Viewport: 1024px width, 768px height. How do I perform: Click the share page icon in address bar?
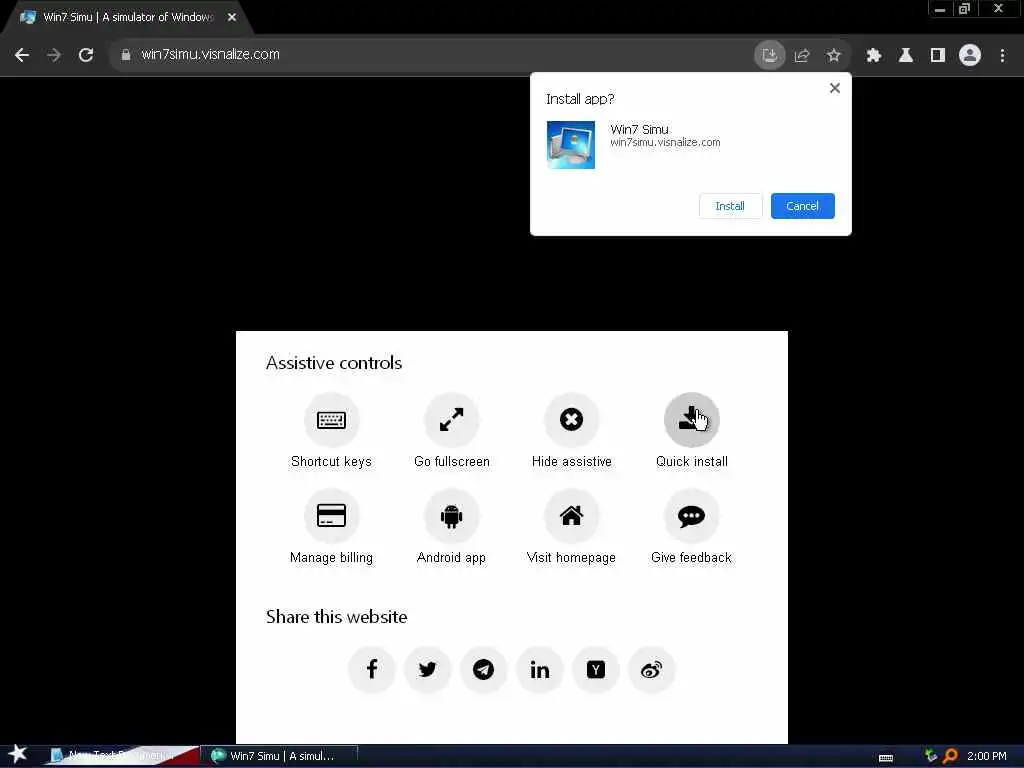coord(802,55)
